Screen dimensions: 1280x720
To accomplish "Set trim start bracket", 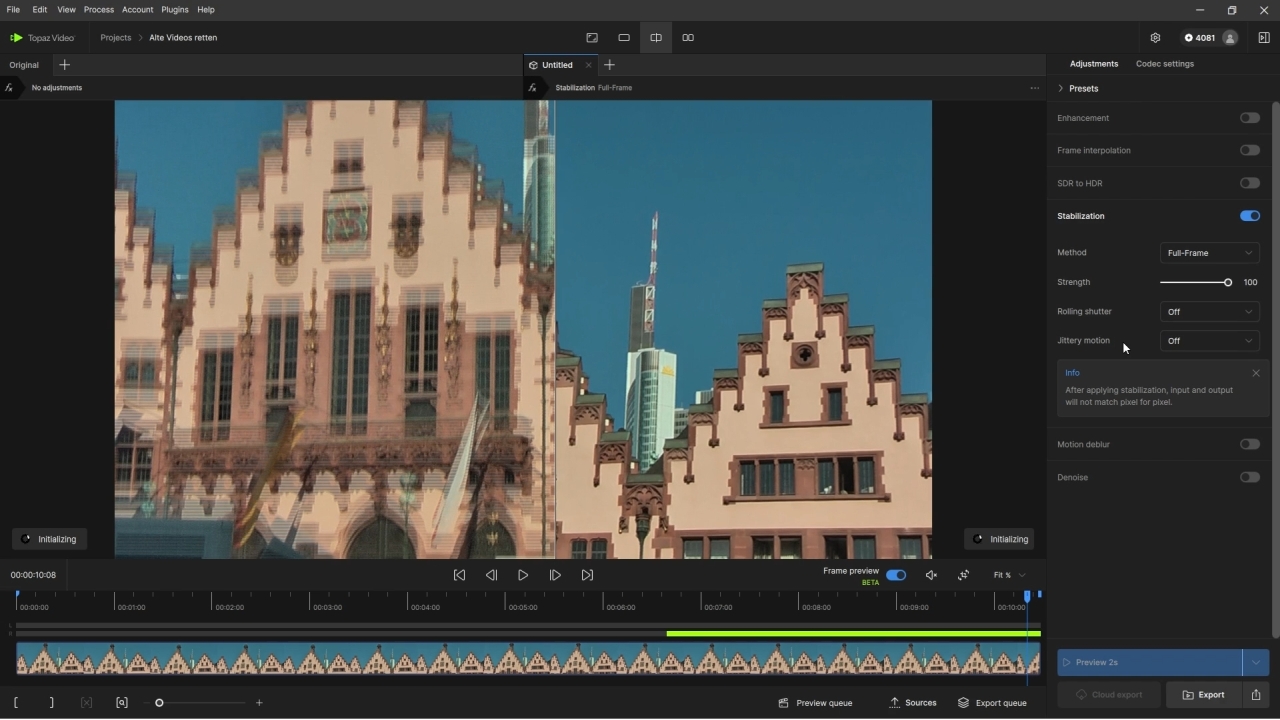I will pyautogui.click(x=16, y=703).
